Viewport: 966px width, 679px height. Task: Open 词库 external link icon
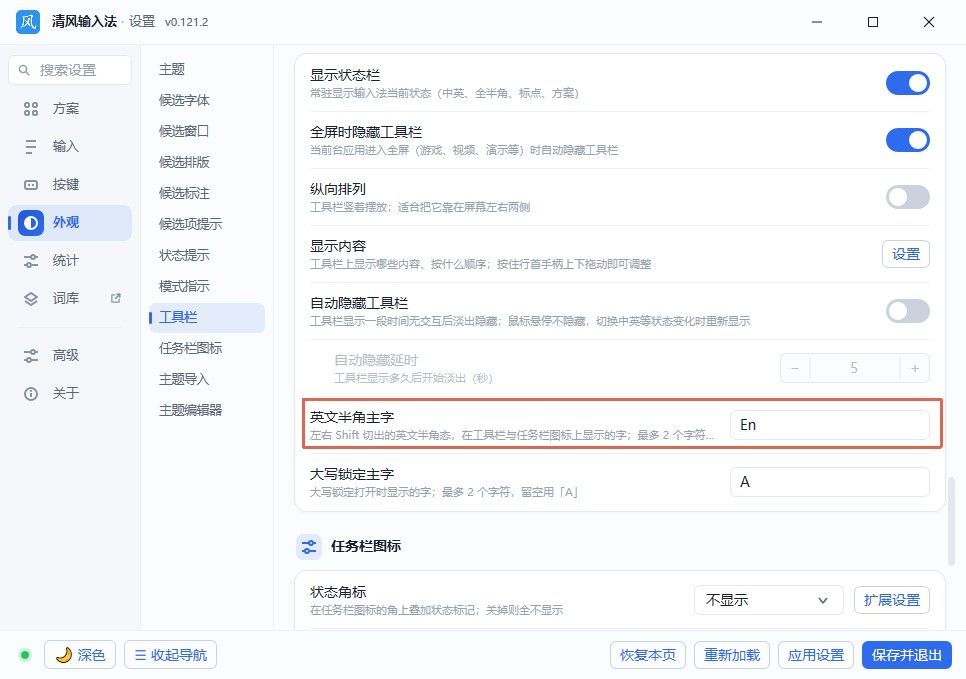(x=115, y=298)
